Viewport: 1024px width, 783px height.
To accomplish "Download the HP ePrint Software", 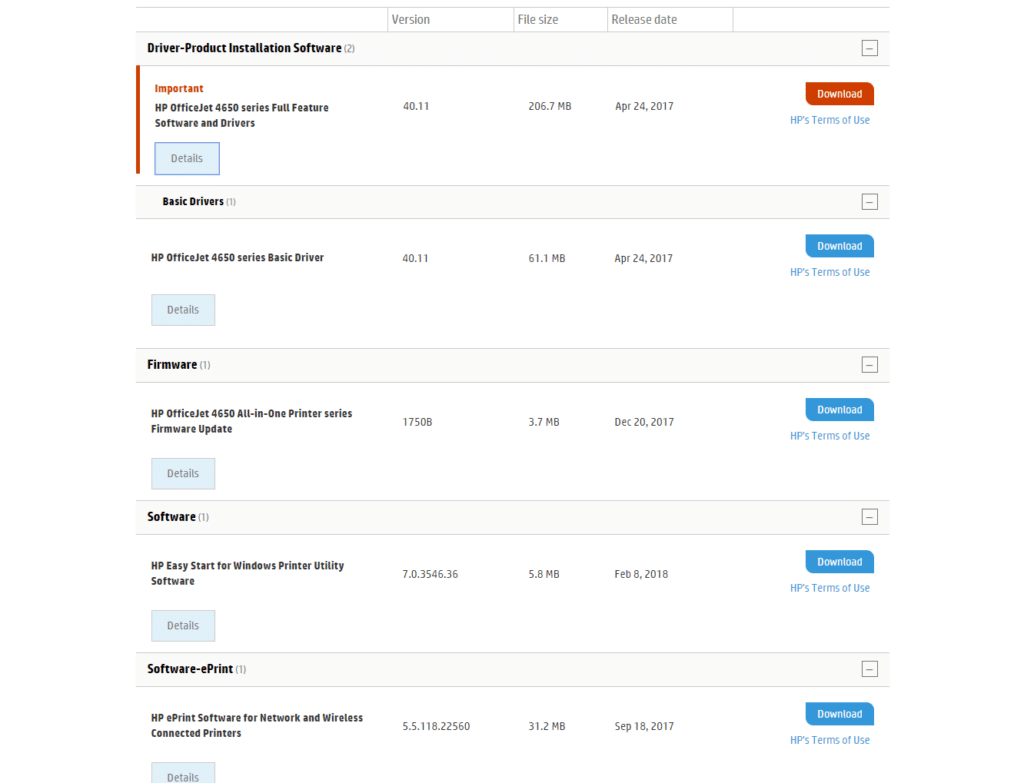I will tap(838, 713).
